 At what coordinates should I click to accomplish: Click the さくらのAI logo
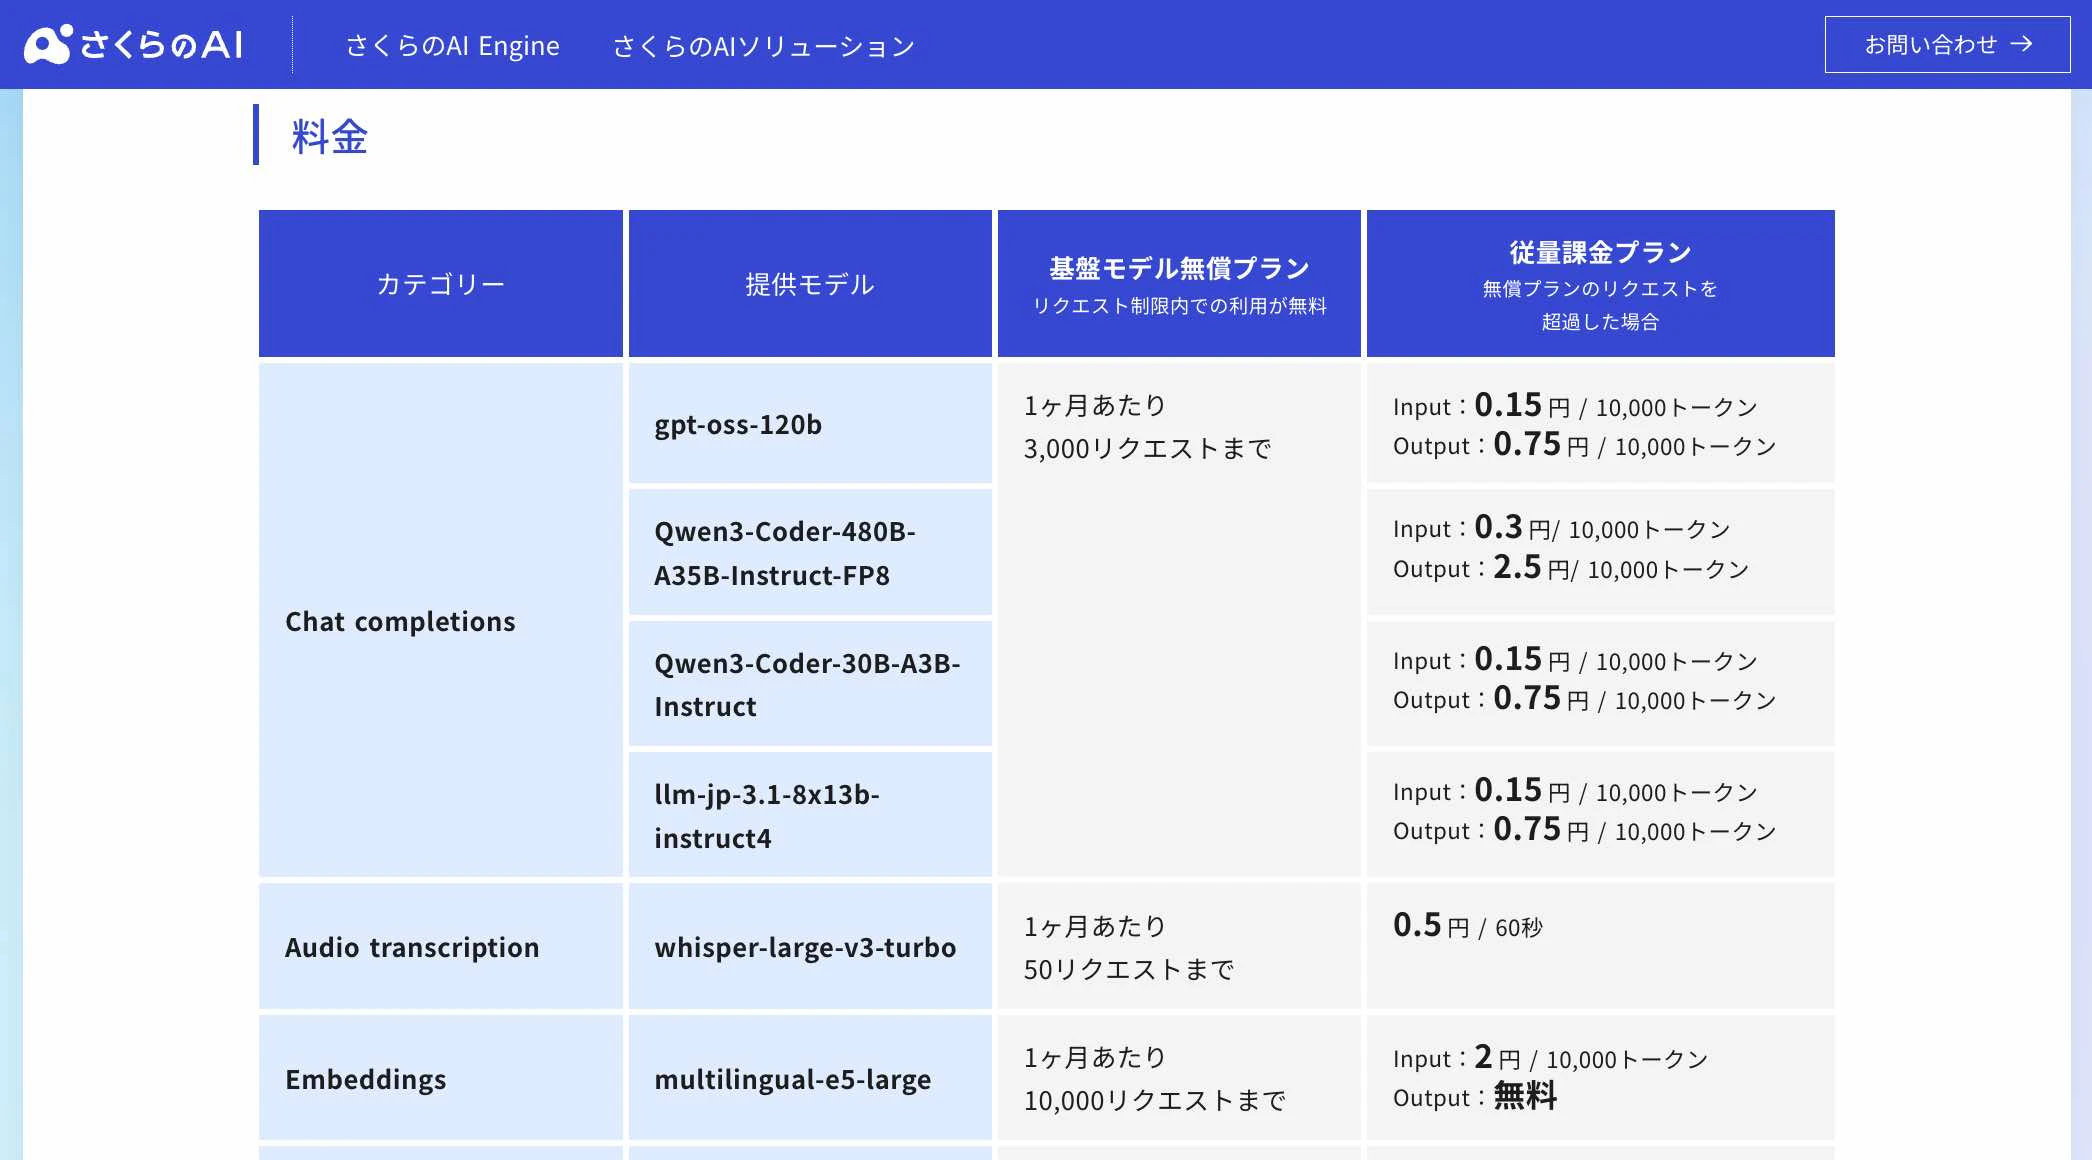pyautogui.click(x=133, y=45)
